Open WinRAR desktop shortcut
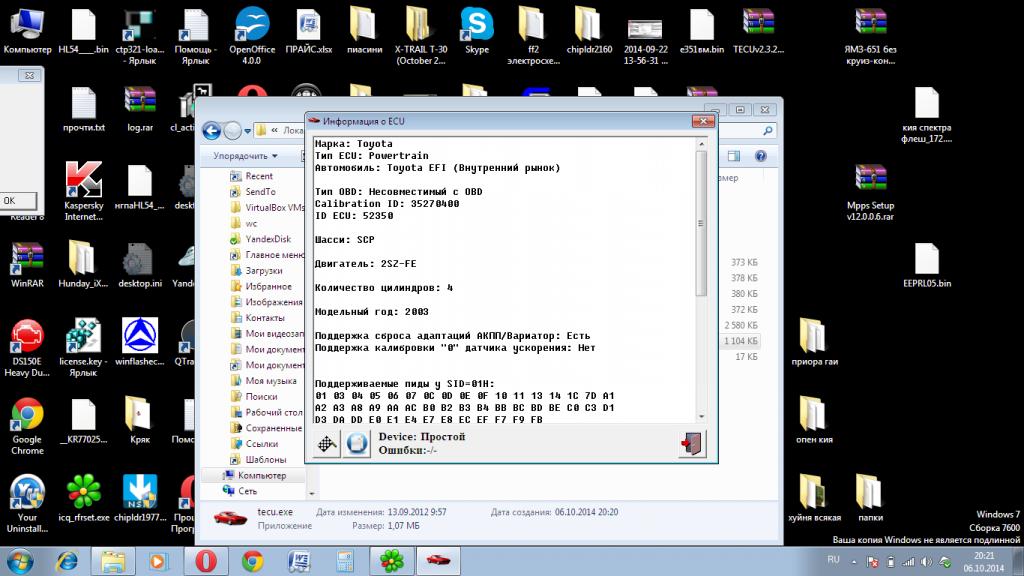The image size is (1024, 576). (27, 264)
